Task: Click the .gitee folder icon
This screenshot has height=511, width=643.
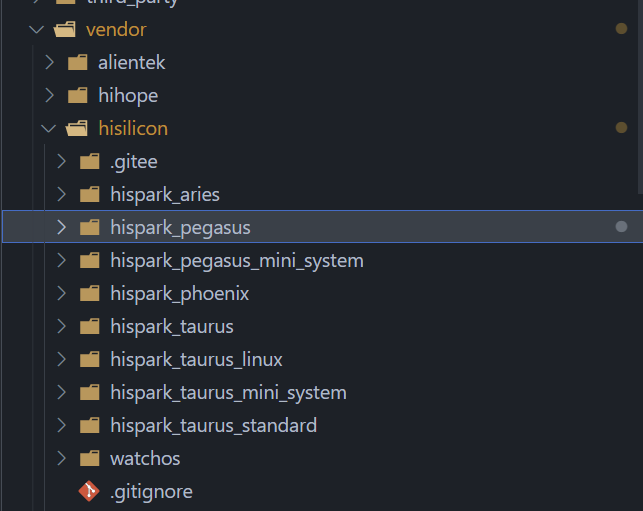Action: tap(89, 162)
